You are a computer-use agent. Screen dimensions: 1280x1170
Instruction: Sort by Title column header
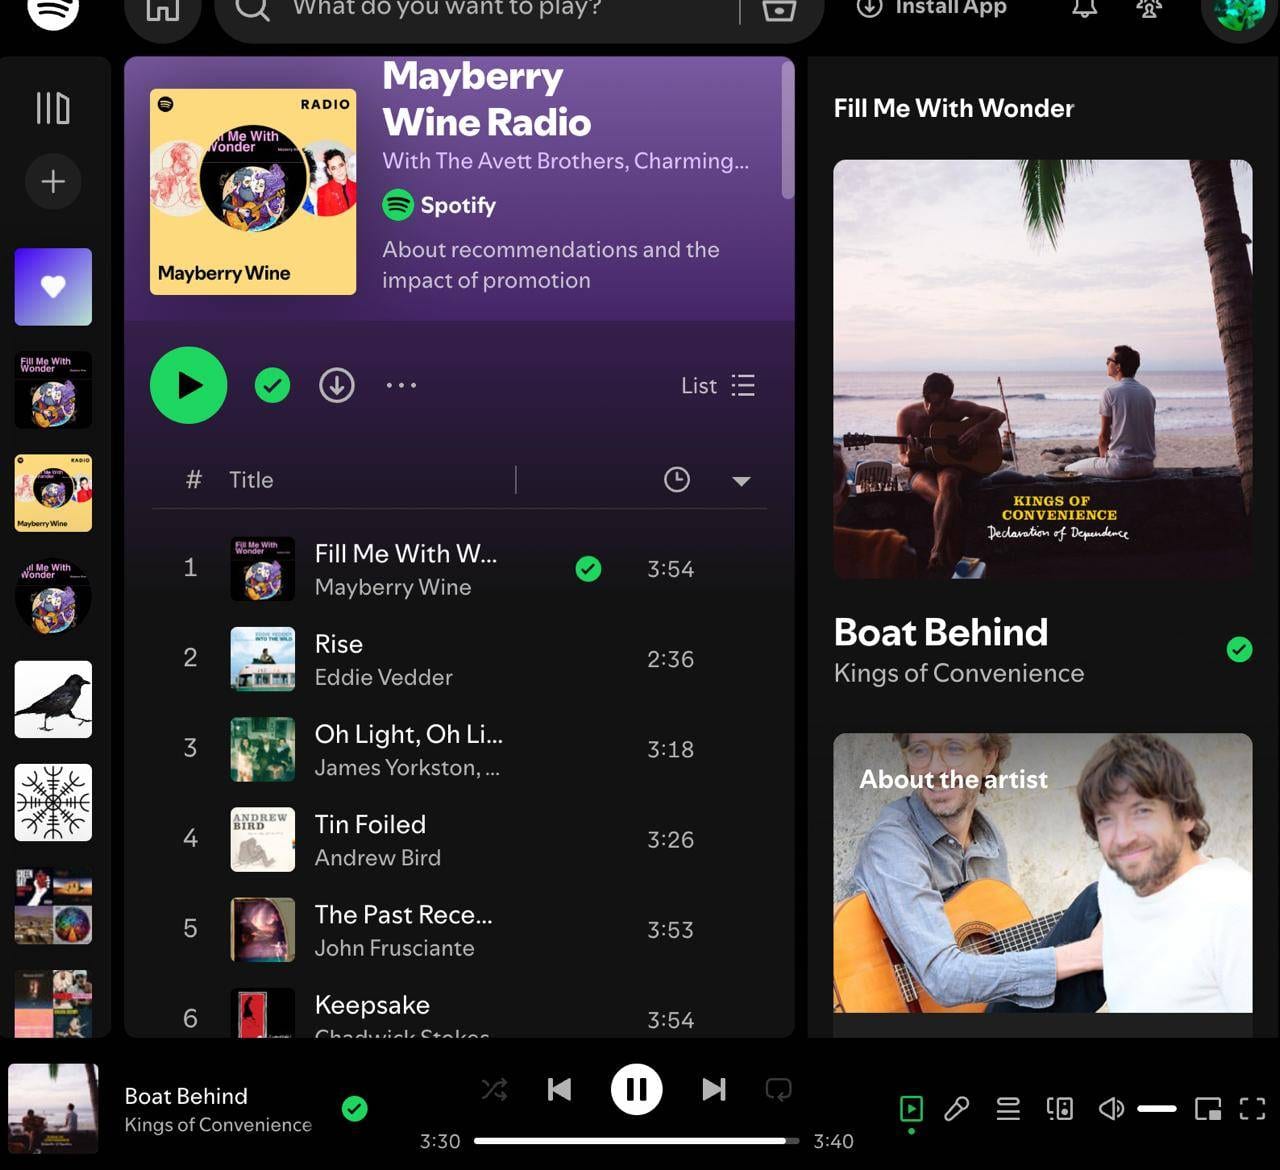pyautogui.click(x=251, y=480)
